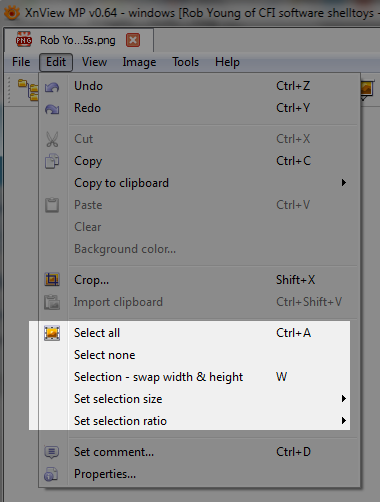Click the Crop tool icon
The width and height of the screenshot is (380, 502).
(x=52, y=279)
